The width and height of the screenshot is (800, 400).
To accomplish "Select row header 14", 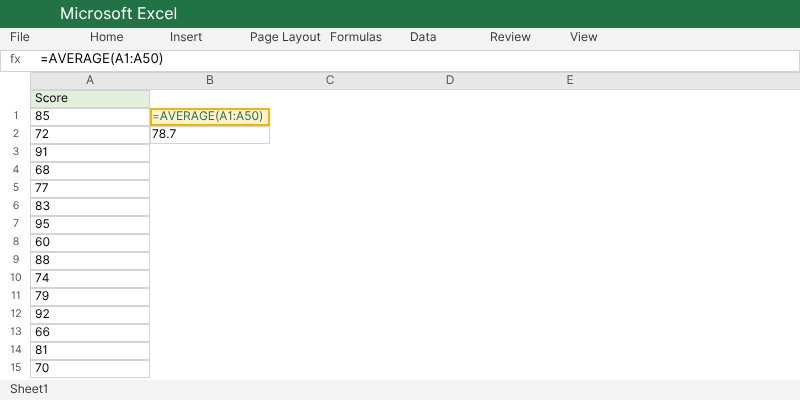I will pos(15,349).
